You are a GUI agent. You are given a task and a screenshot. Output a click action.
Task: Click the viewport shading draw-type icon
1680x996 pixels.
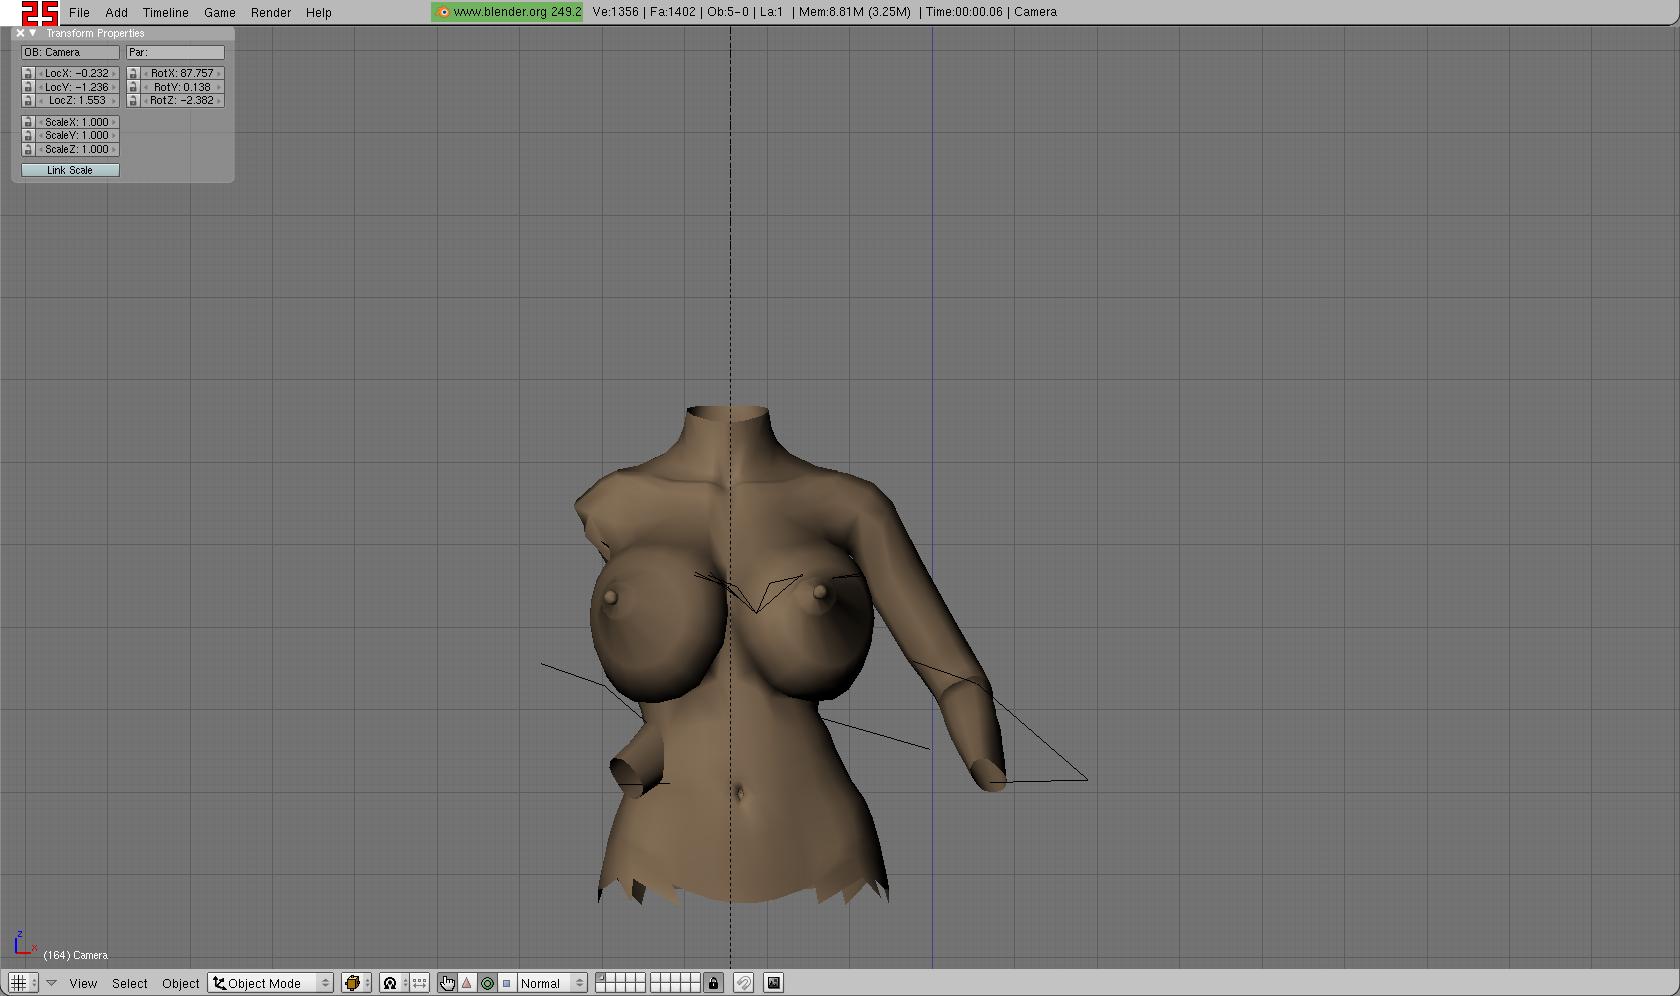(x=352, y=983)
